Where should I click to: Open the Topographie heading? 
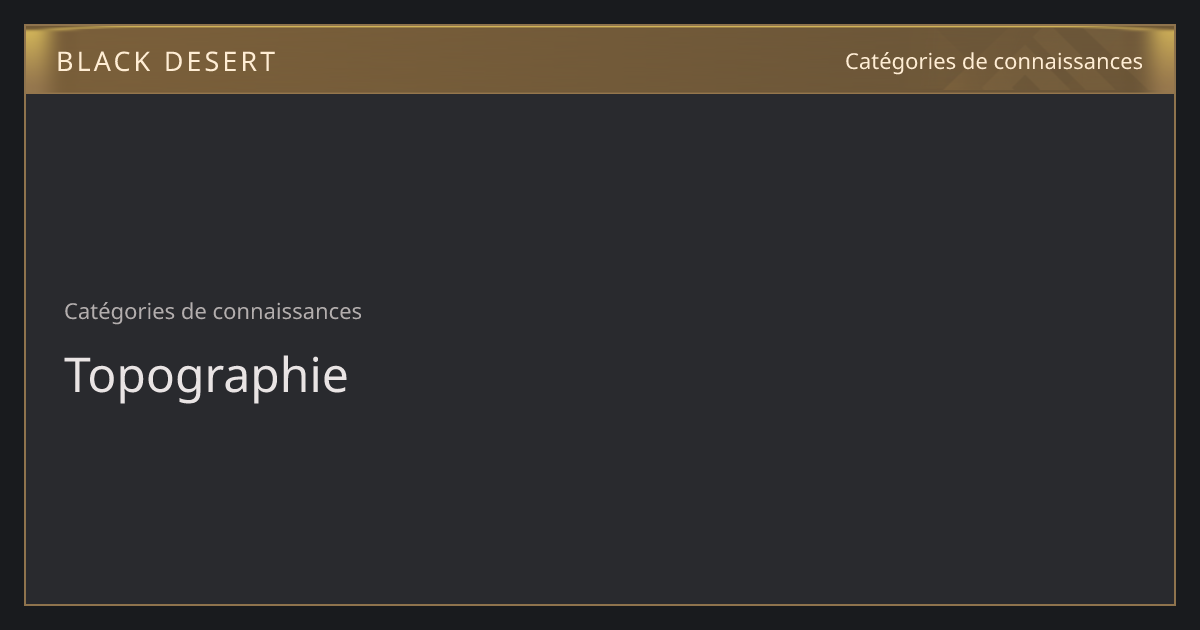point(206,377)
